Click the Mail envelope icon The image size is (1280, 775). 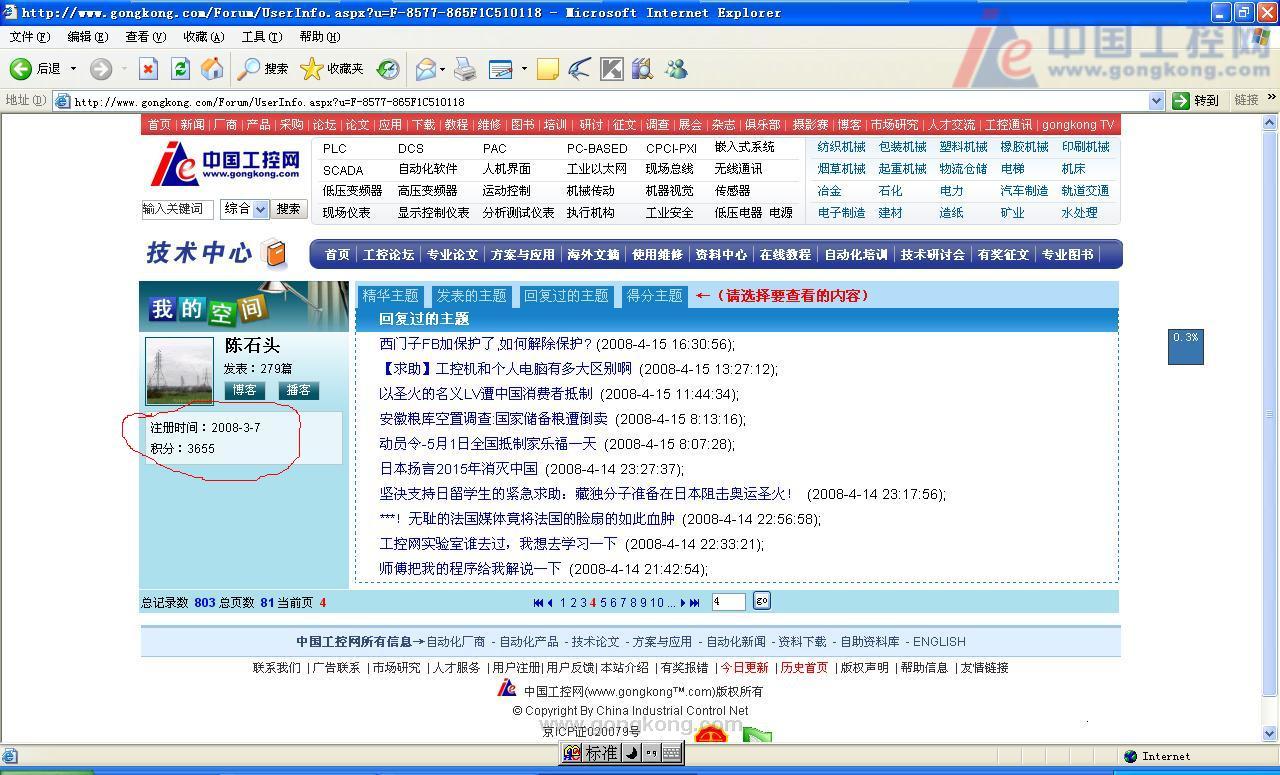click(426, 69)
